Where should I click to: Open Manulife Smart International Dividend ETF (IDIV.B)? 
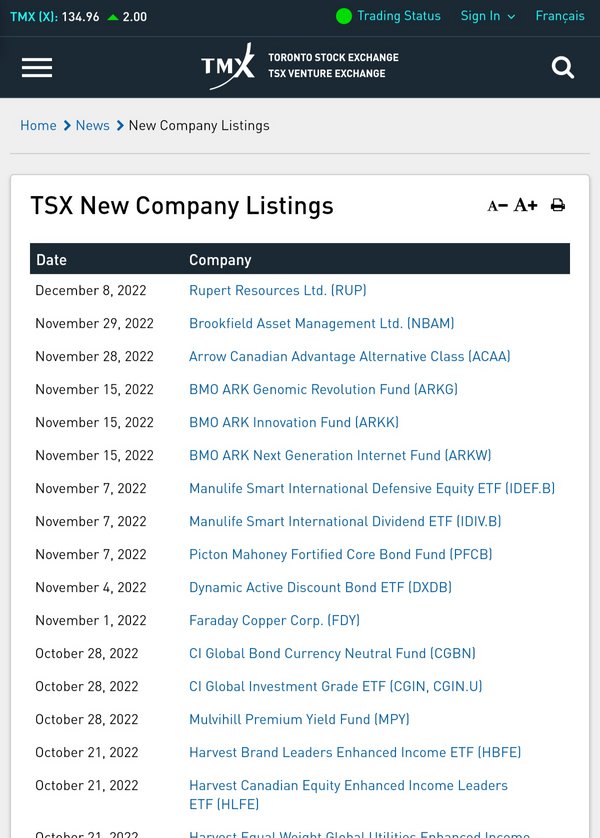[345, 522]
